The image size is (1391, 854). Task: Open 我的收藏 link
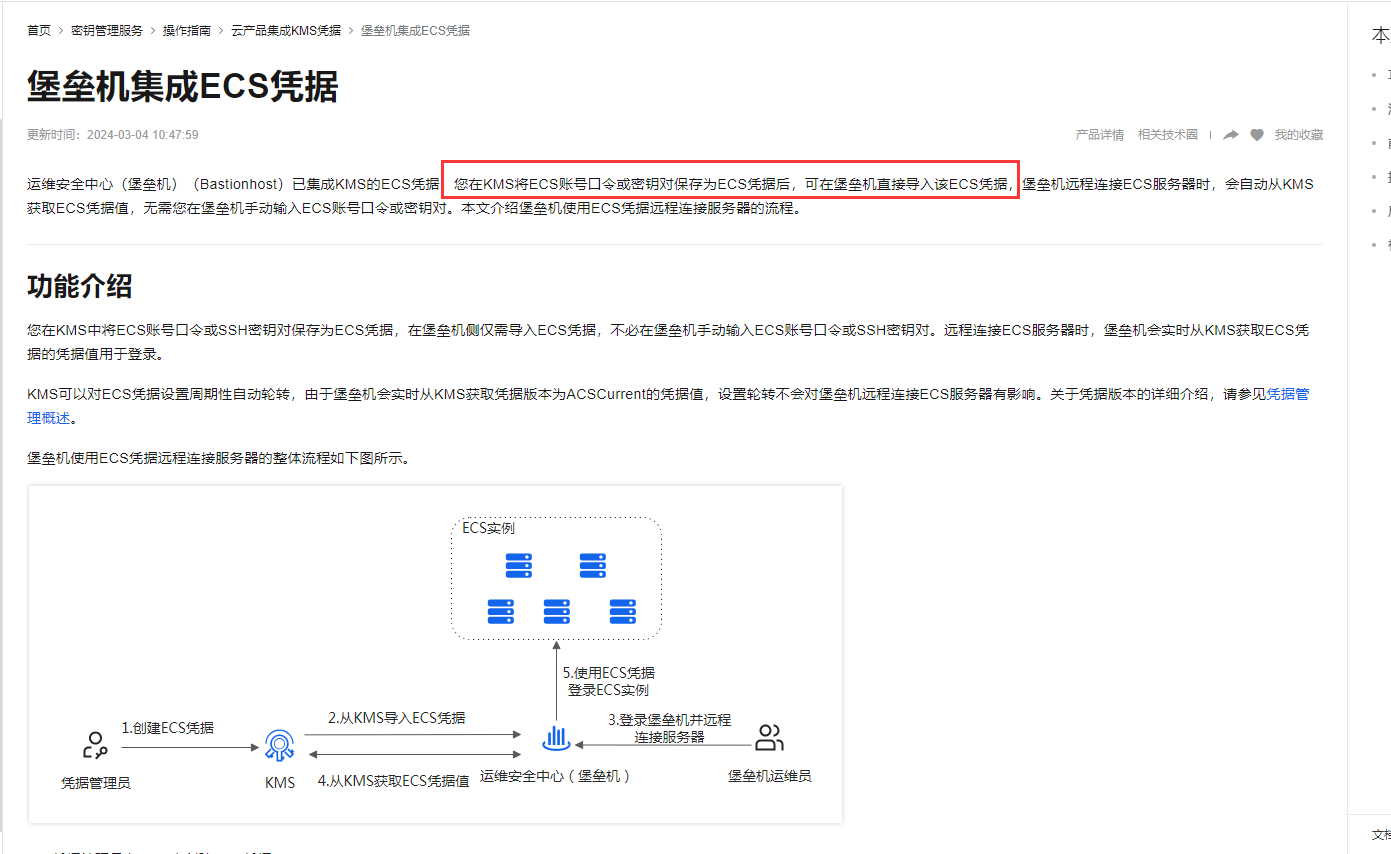(x=1298, y=135)
